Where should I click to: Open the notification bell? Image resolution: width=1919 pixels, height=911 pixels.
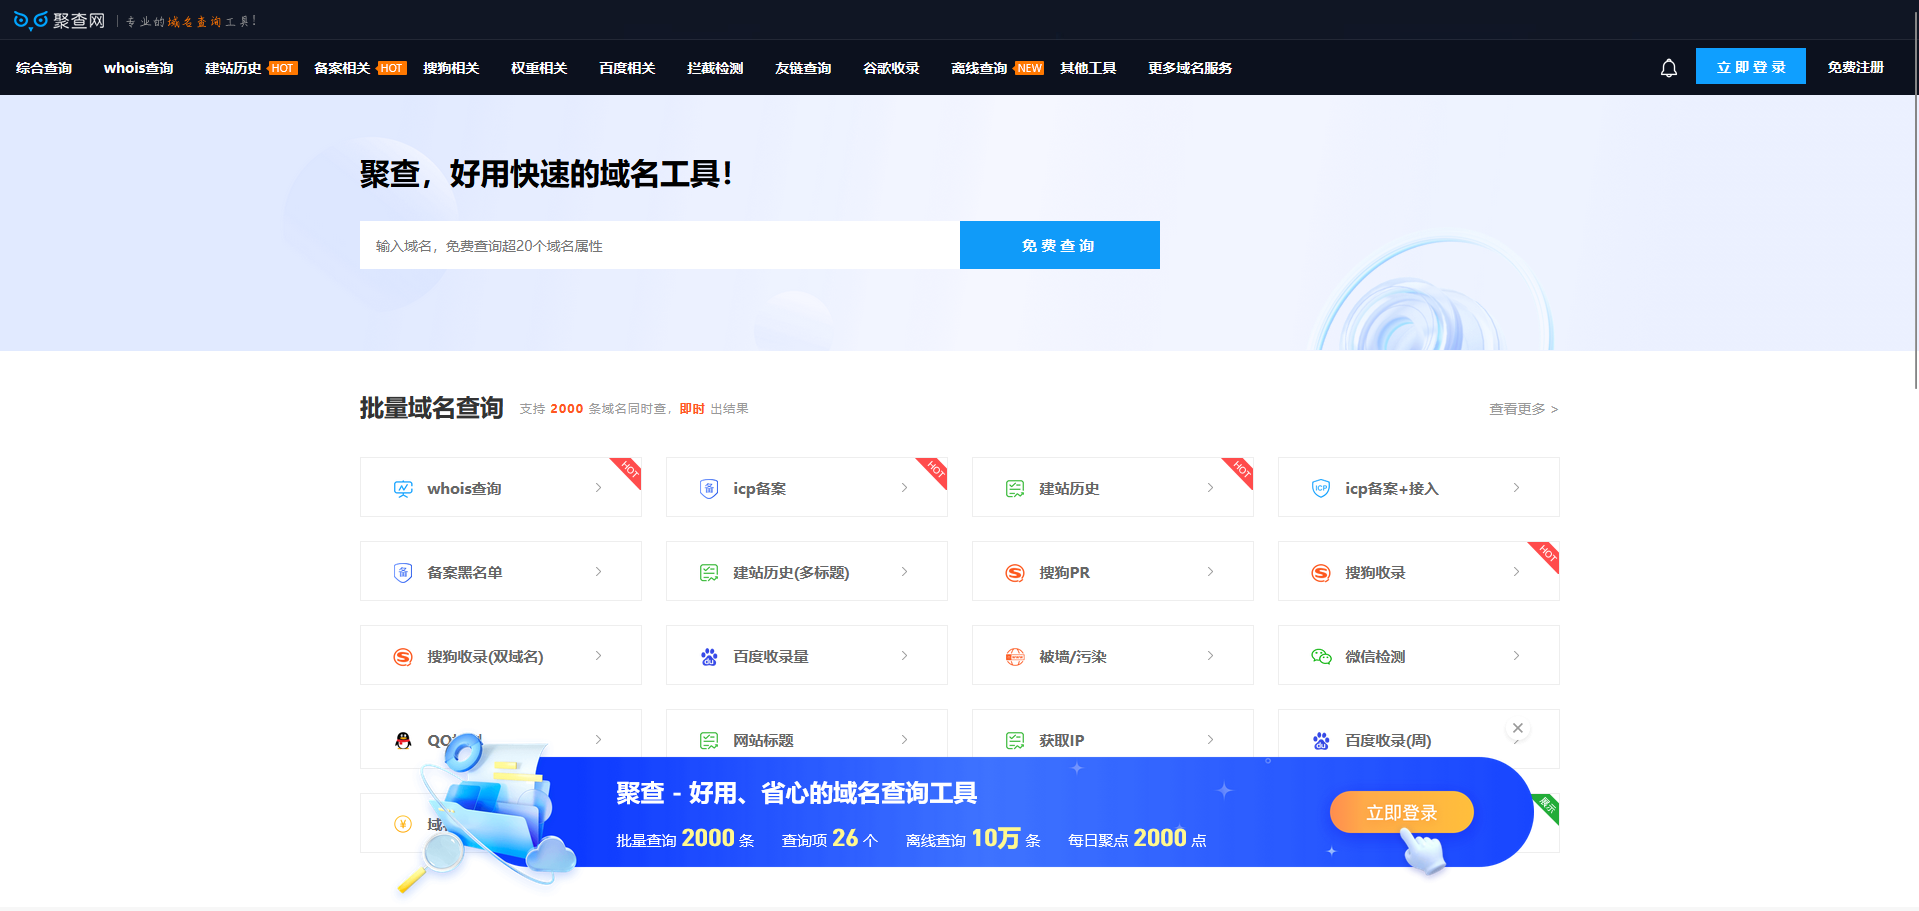[1669, 68]
